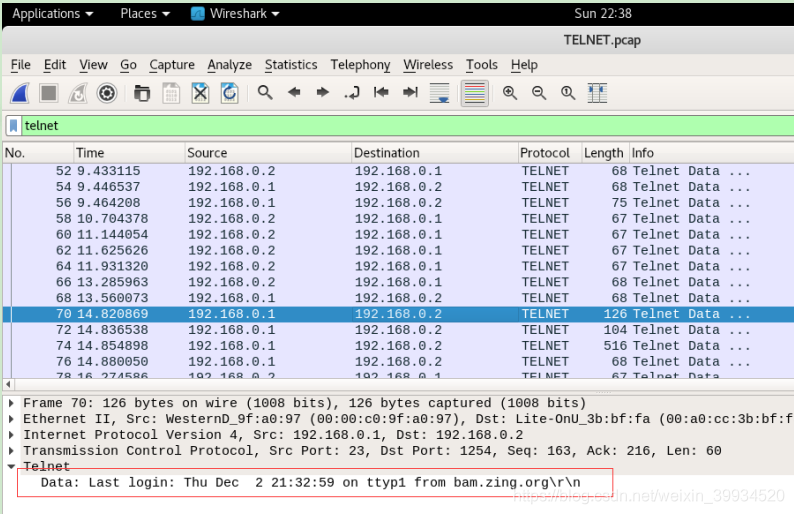
Task: Sort packets by the No. column
Action: [x=38, y=153]
